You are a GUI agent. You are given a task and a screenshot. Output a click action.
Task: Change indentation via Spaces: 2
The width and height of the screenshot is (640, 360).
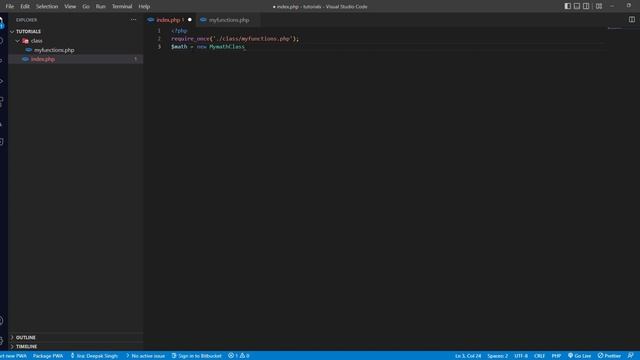(498, 356)
